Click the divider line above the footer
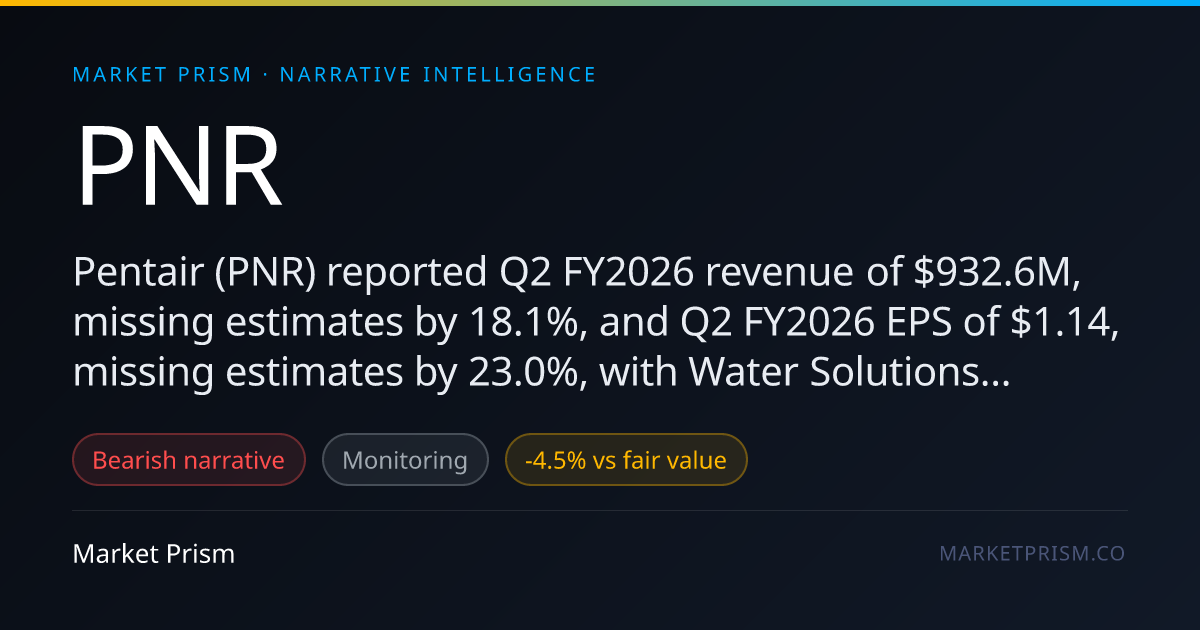 [600, 511]
